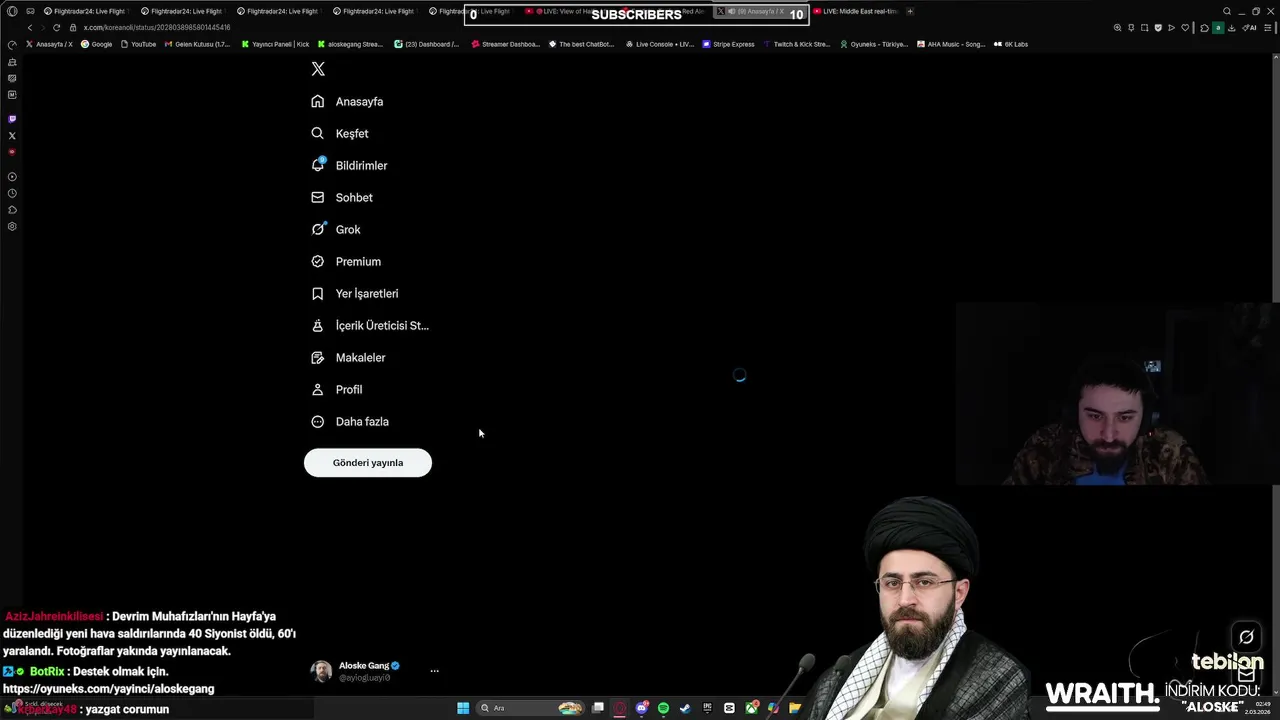
Task: Open the X icon in Opera sidebar
Action: pyautogui.click(x=12, y=135)
